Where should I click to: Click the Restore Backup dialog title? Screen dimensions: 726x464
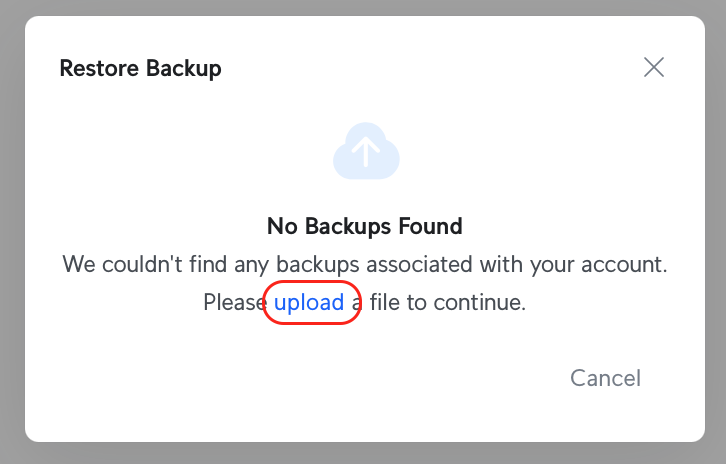tap(140, 69)
